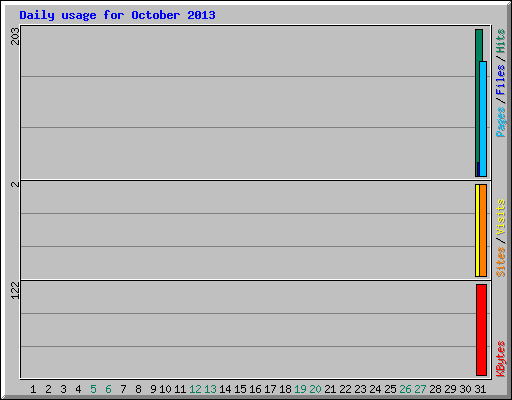512x400 pixels.
Task: Click day '22' on the x-axis
Action: [x=345, y=389]
